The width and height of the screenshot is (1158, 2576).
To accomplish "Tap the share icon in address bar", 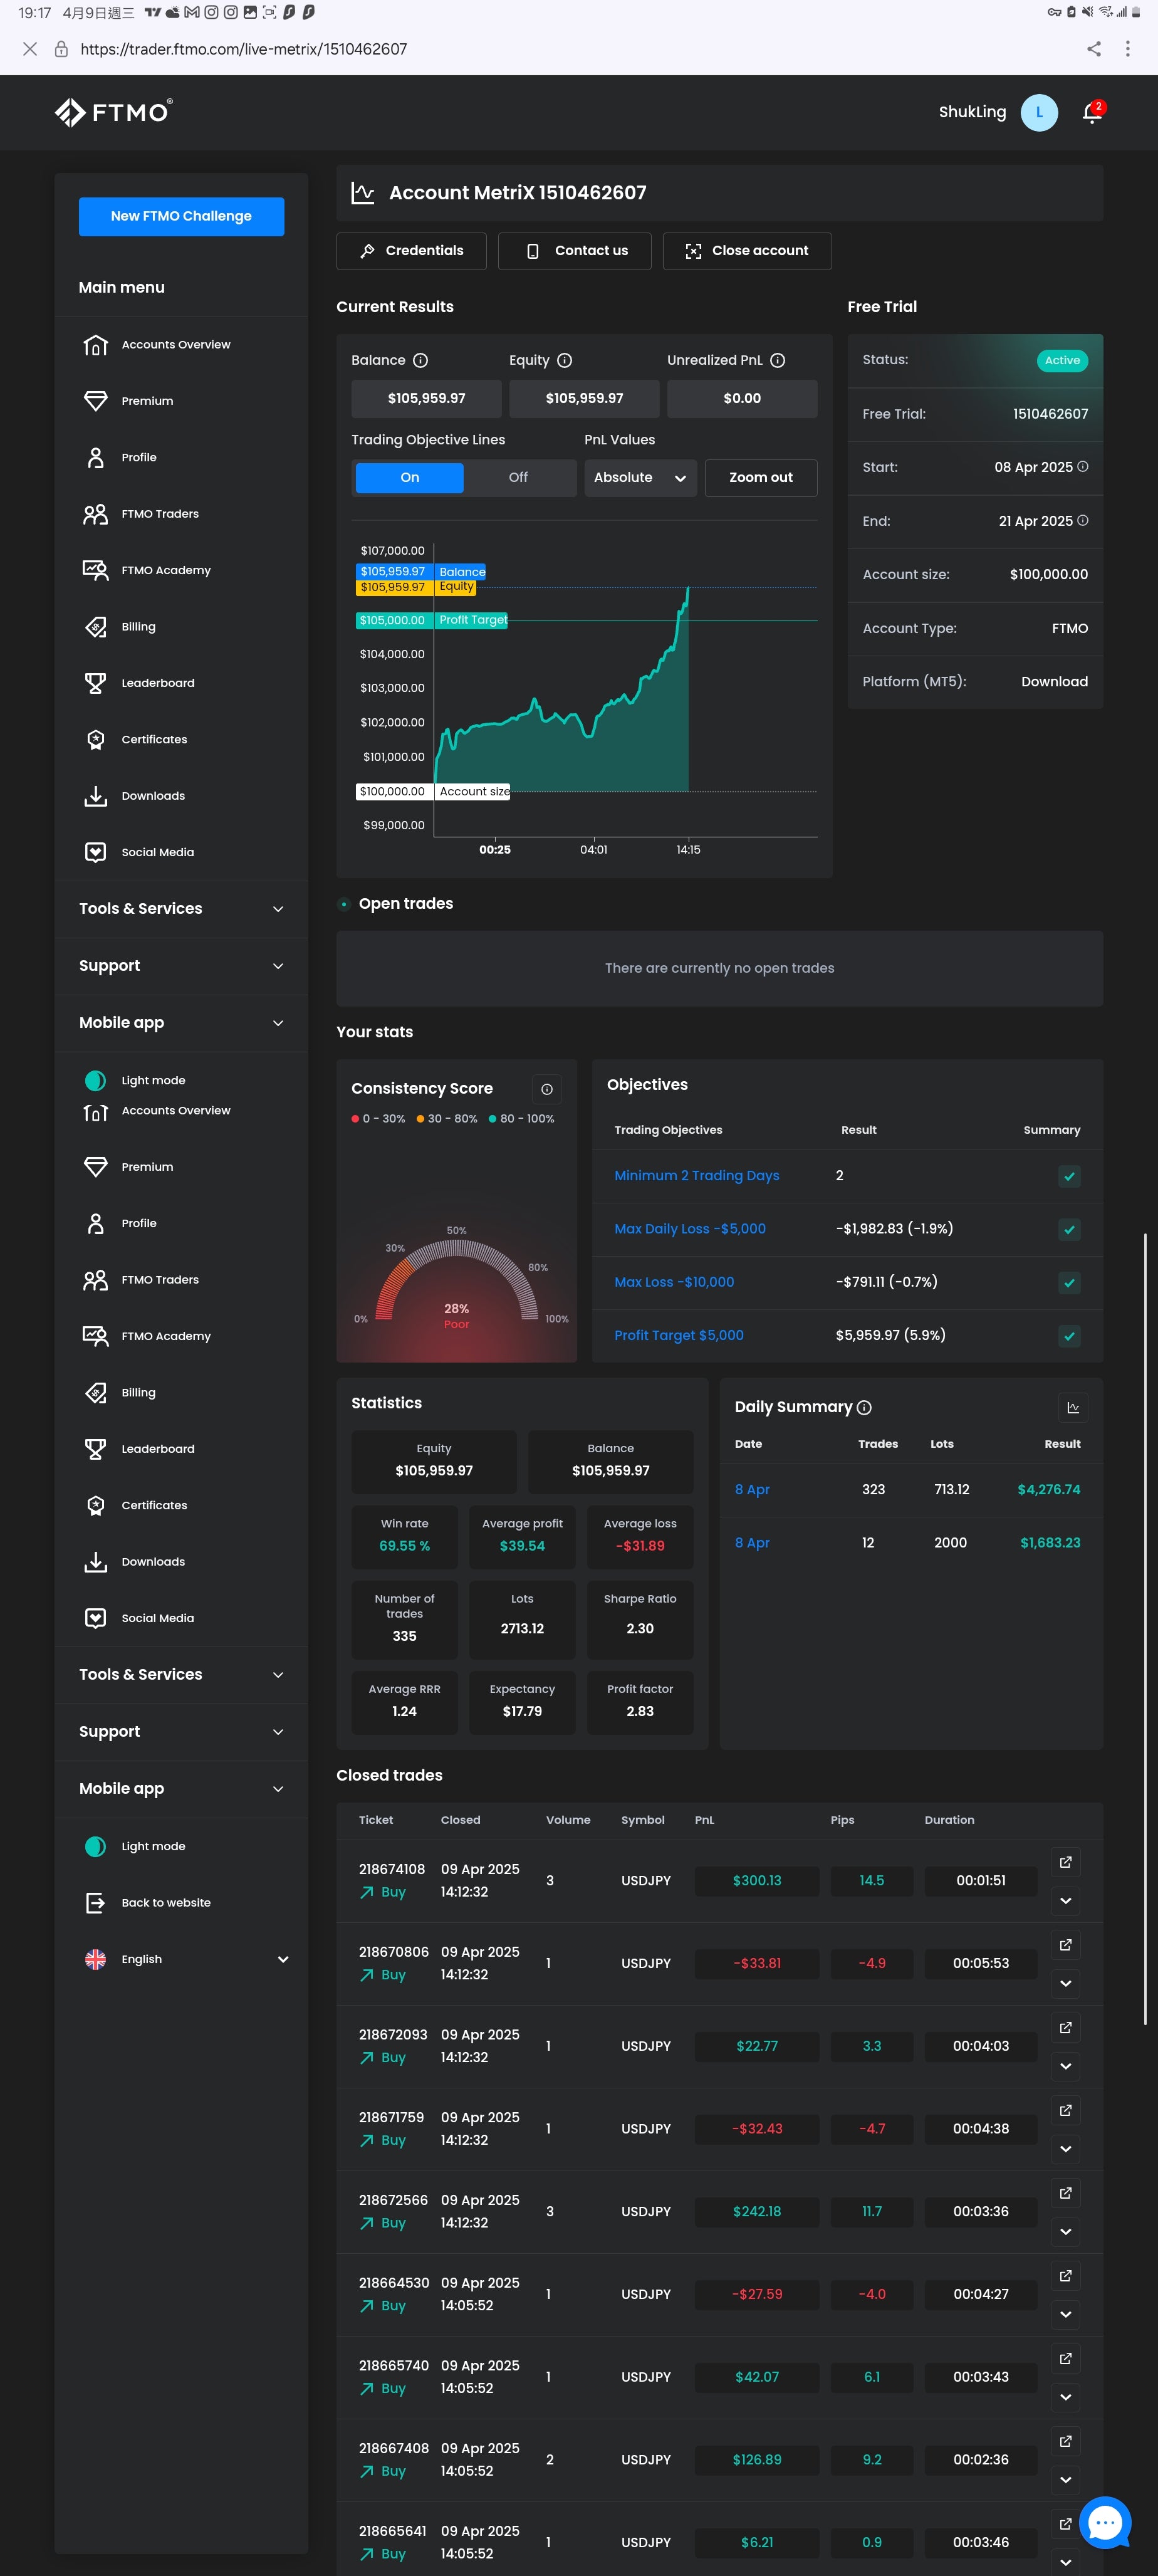I will pyautogui.click(x=1094, y=49).
